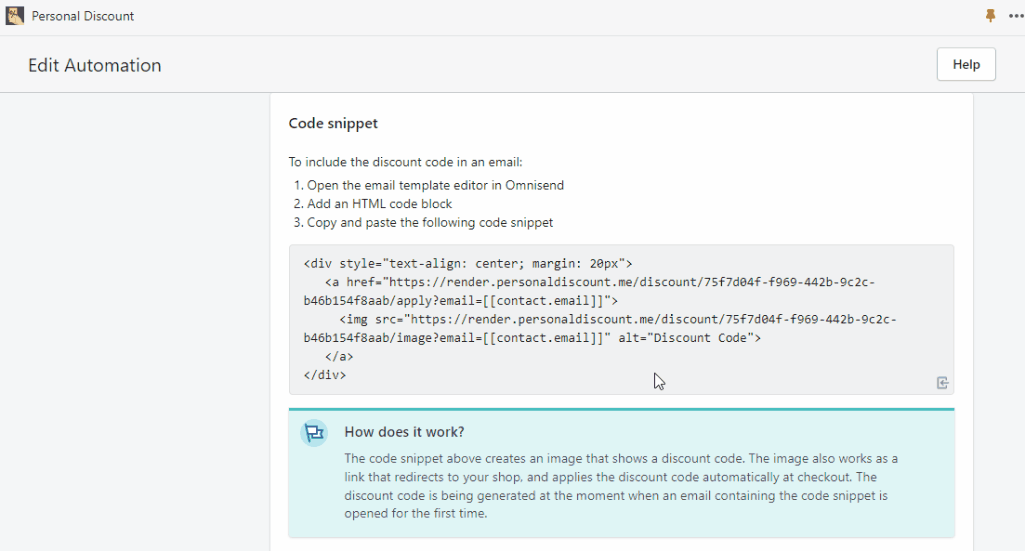This screenshot has height=551, width=1025.
Task: Click the closing </a> tag line
Action: pos(339,357)
